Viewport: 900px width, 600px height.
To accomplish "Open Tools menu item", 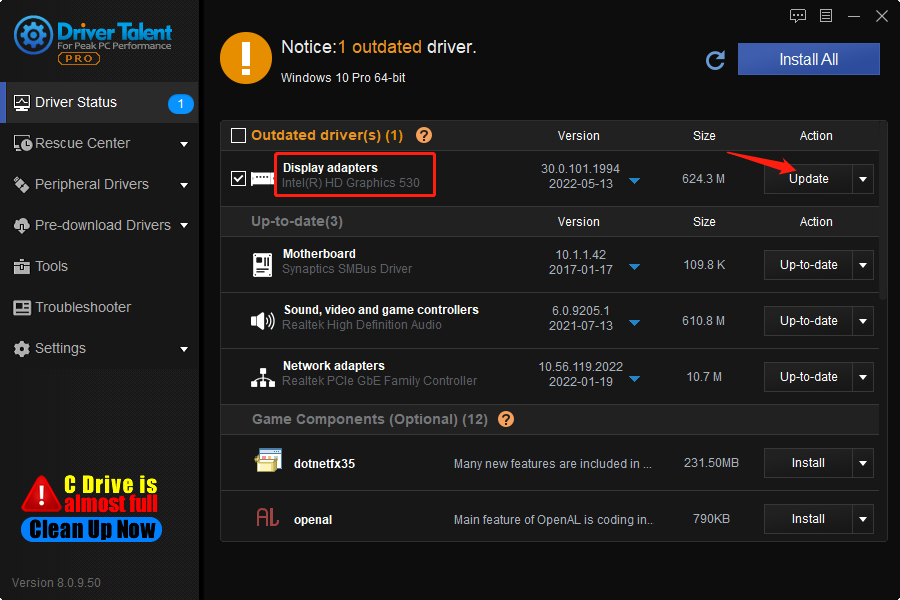I will (99, 266).
